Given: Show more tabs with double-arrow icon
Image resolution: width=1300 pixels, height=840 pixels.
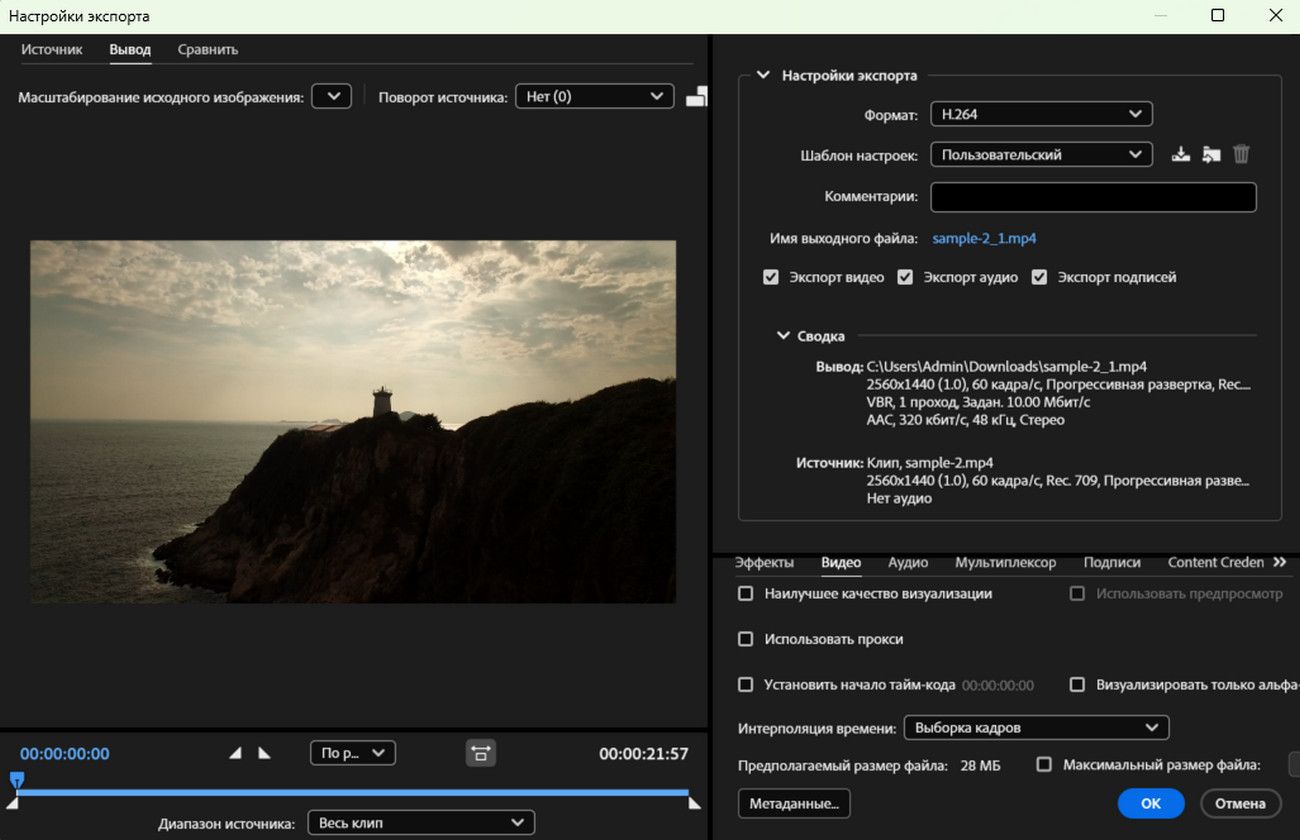Looking at the screenshot, I should pos(1279,562).
